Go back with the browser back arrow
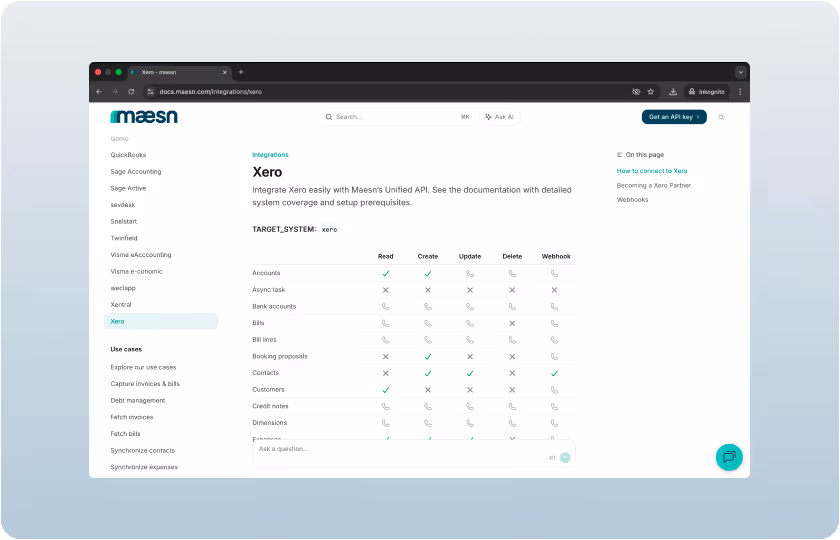 tap(99, 92)
